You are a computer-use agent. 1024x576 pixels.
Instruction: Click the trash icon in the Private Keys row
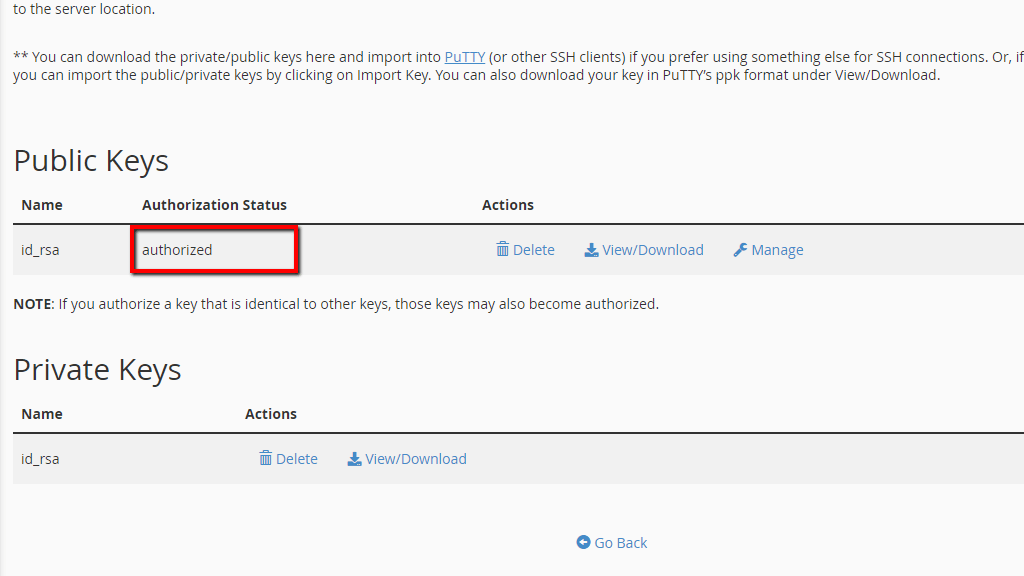265,458
